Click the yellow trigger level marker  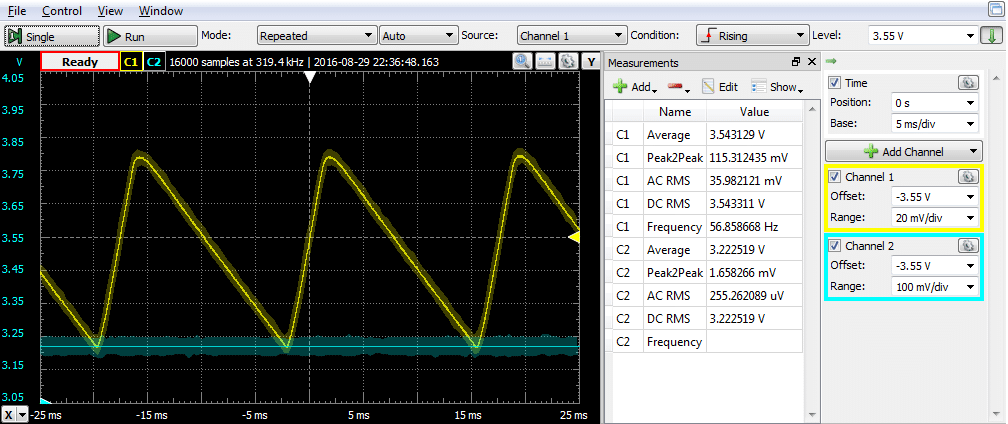575,238
